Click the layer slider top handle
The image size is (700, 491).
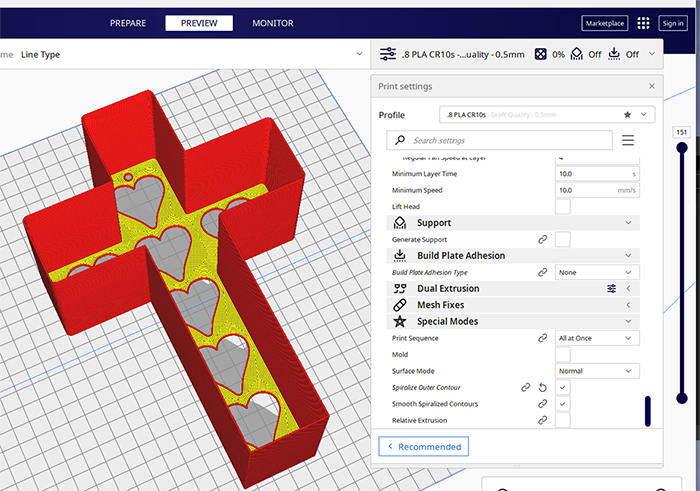(682, 147)
